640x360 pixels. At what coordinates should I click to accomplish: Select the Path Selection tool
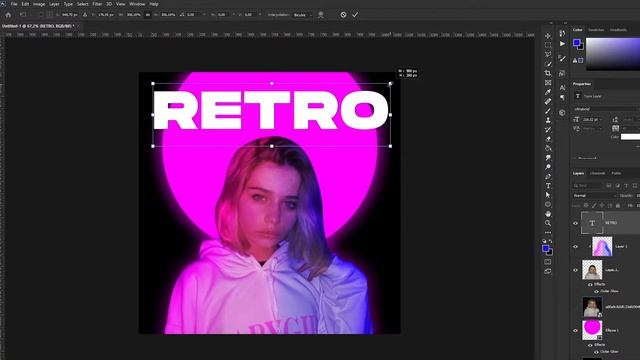(548, 195)
